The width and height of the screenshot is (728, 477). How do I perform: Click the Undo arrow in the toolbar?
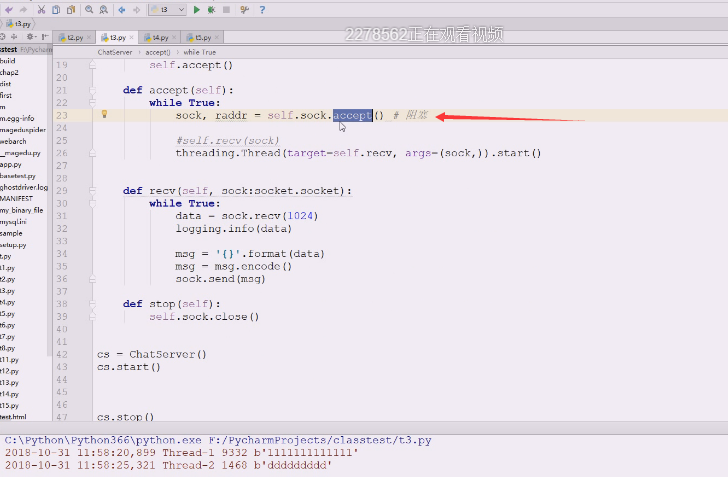[9, 9]
